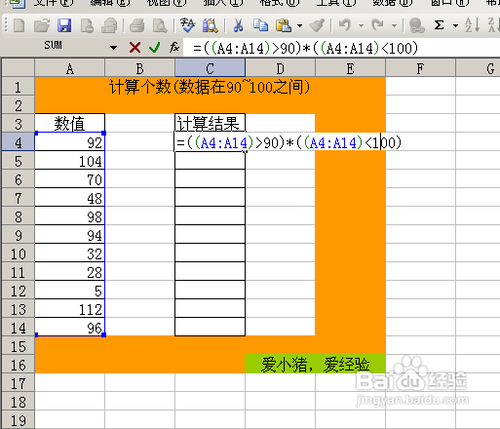Click the 爱小猪，爱经验 green cell
Image resolution: width=500 pixels, height=429 pixels.
pos(315,364)
